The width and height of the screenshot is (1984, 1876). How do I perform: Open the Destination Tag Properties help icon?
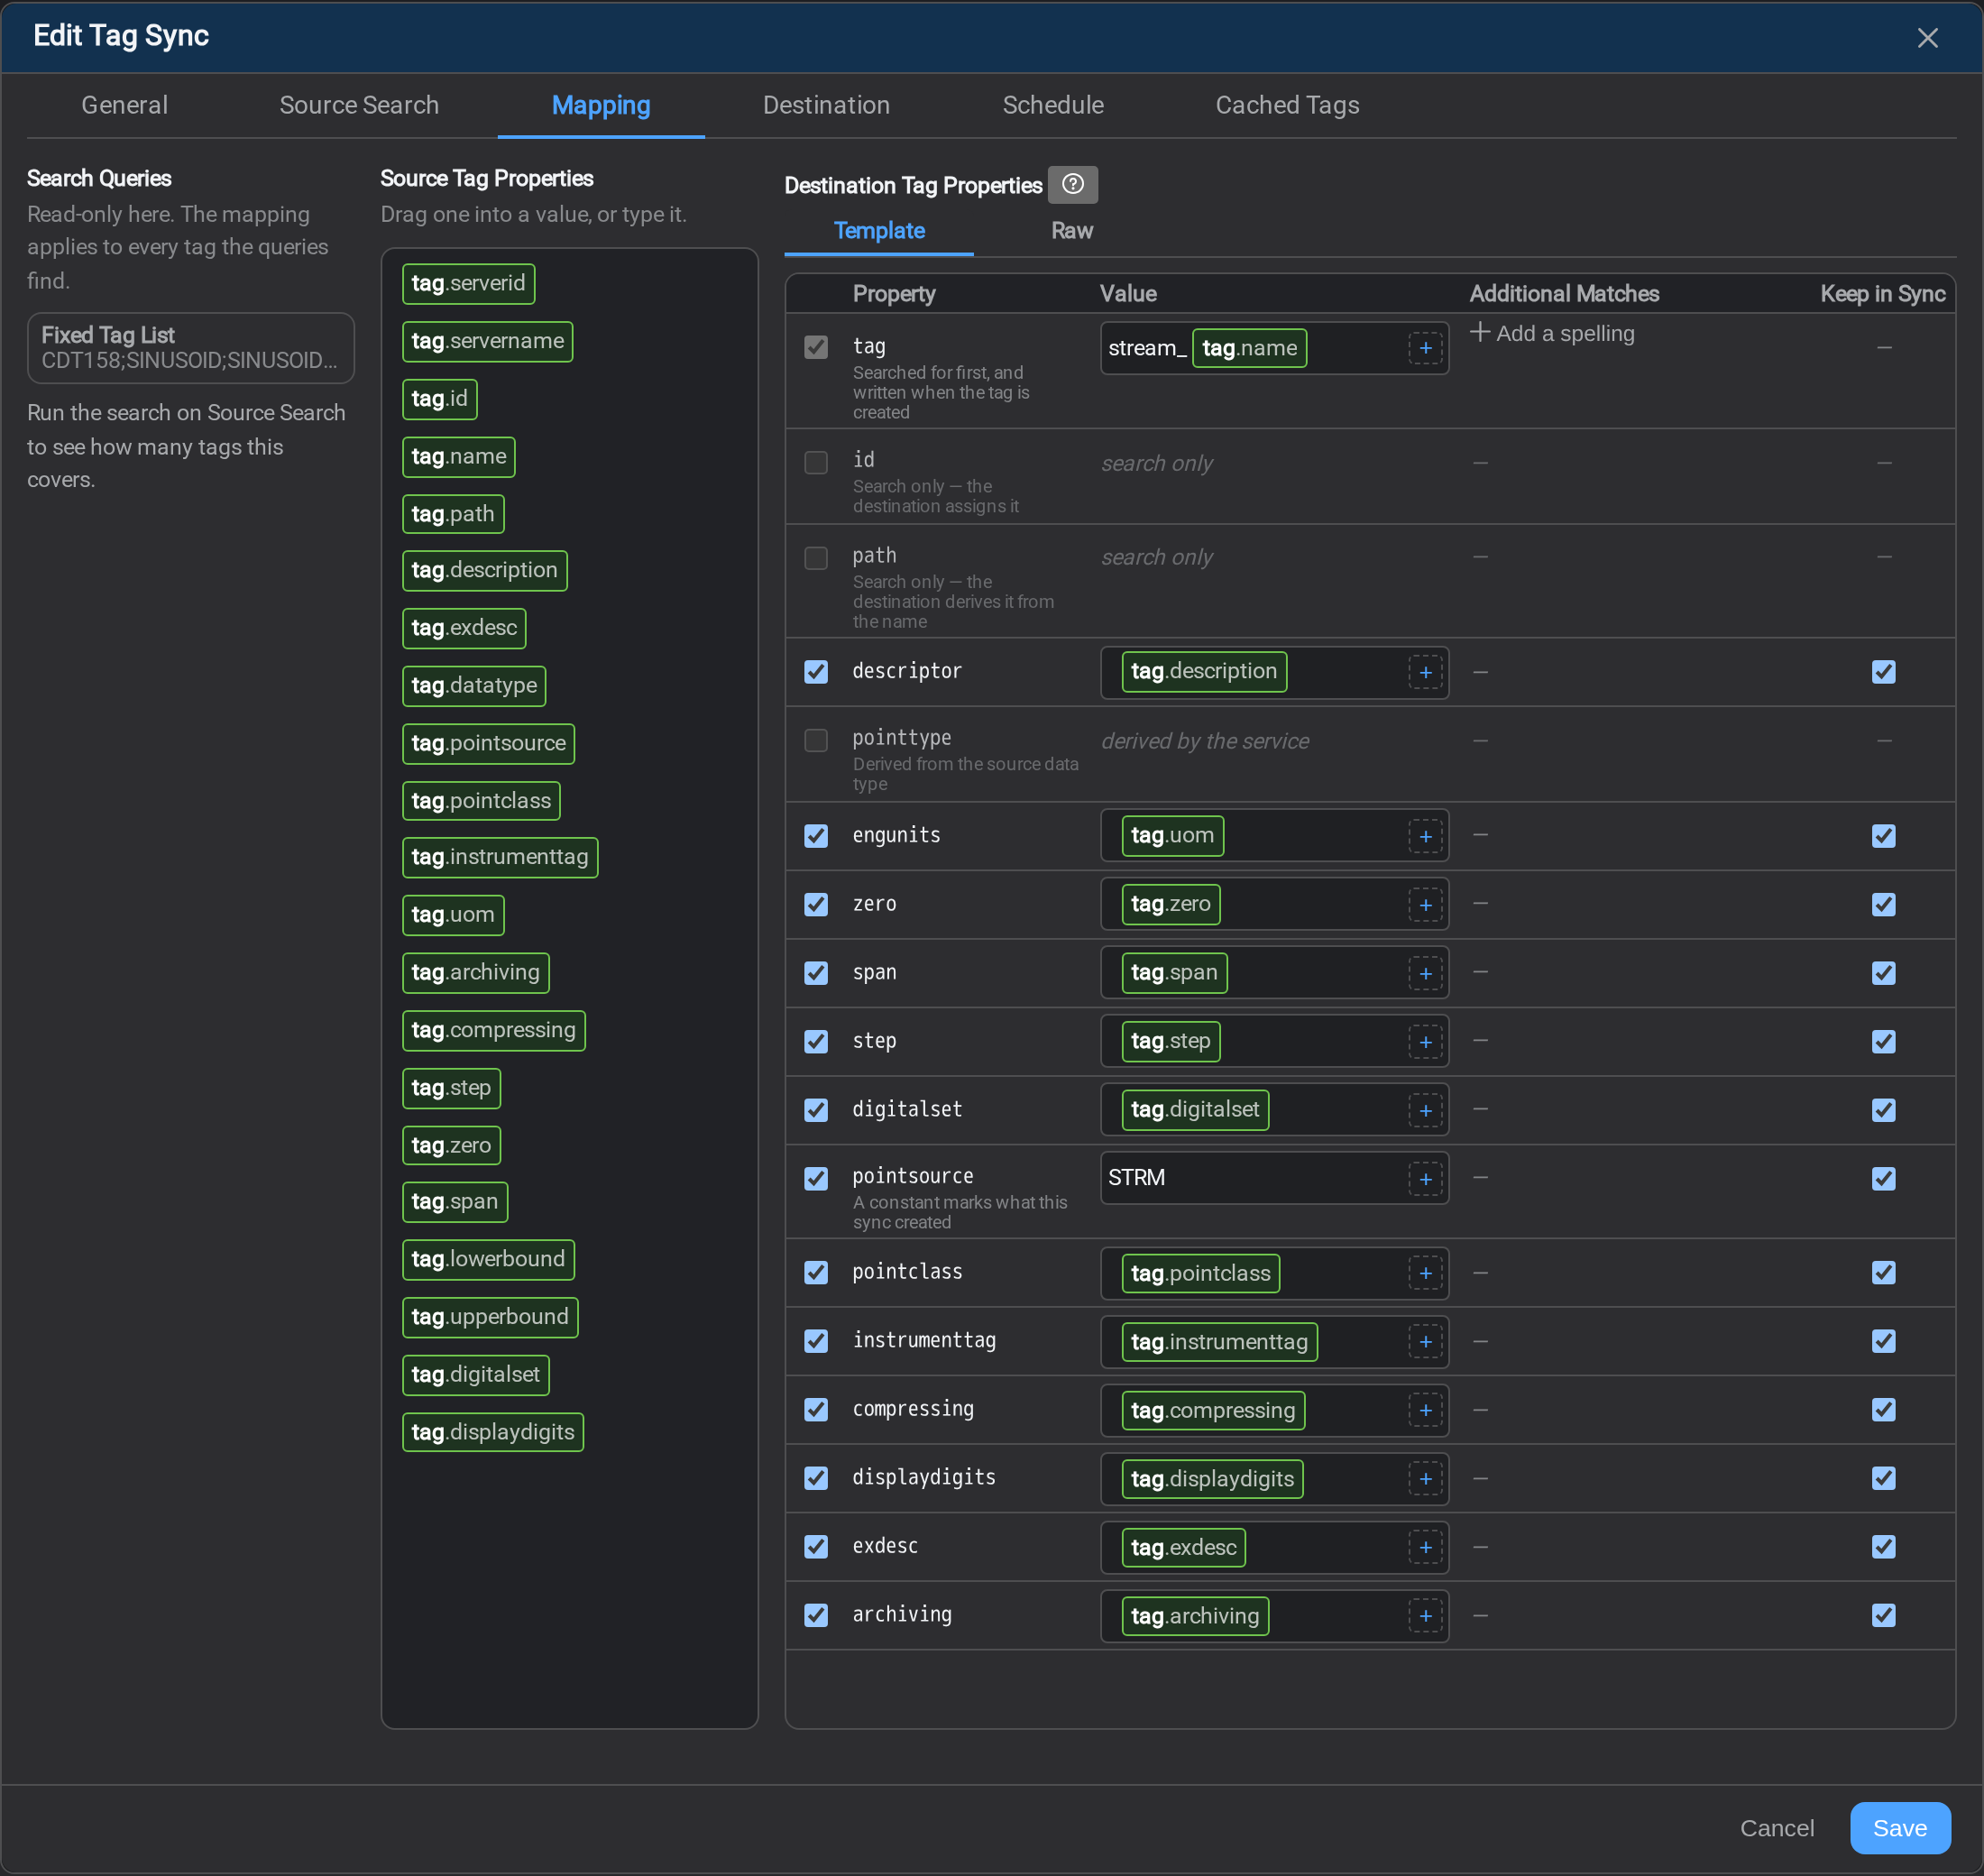[1072, 184]
